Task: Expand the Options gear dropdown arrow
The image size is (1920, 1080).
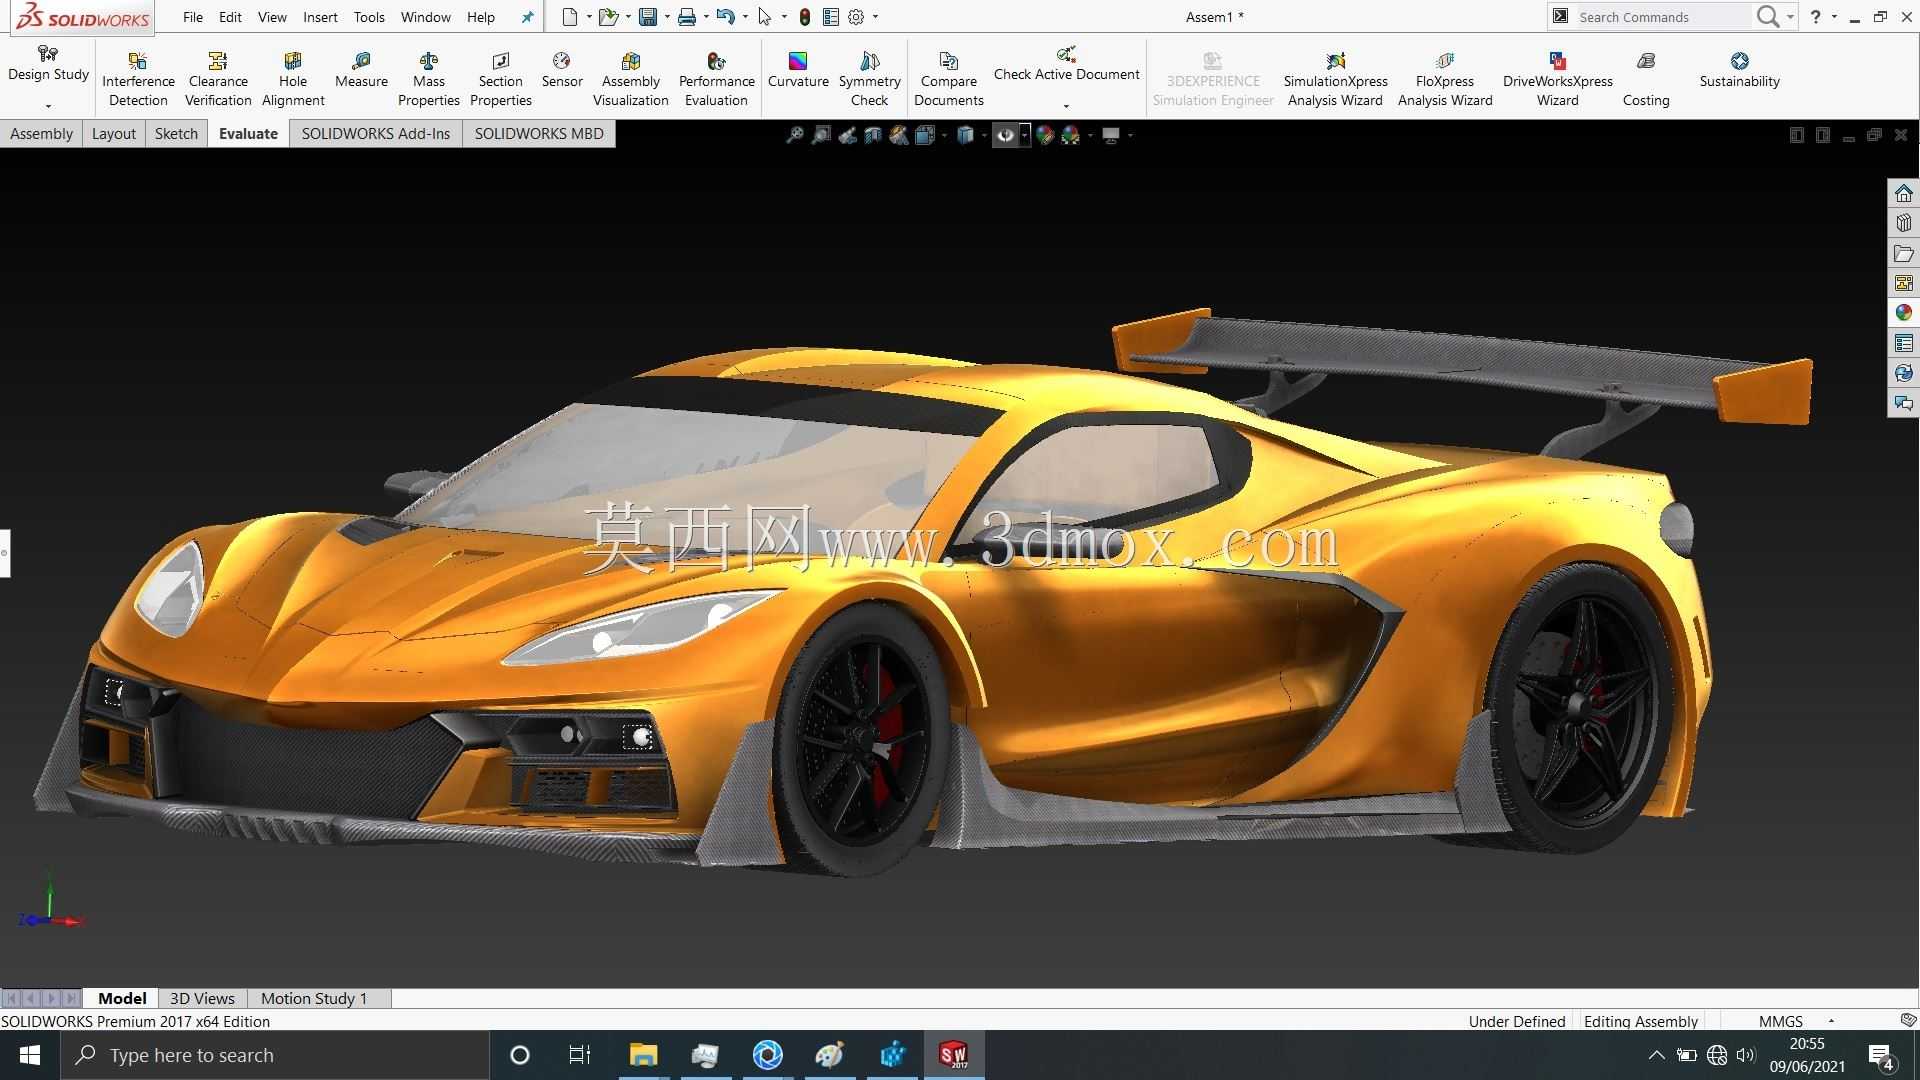Action: [876, 17]
